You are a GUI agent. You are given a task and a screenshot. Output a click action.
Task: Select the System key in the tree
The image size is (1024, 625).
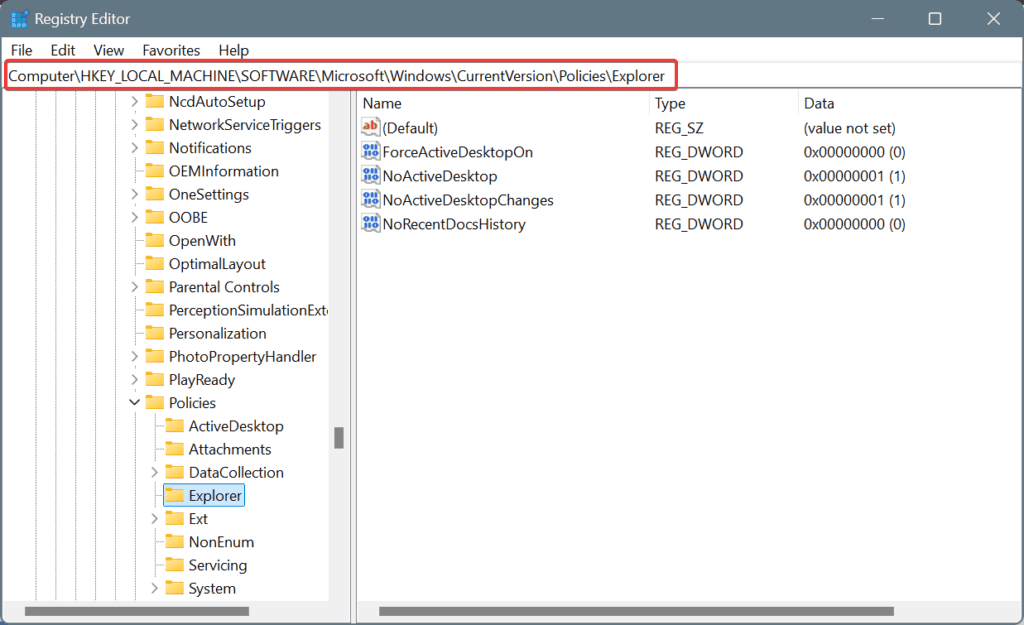coord(212,588)
